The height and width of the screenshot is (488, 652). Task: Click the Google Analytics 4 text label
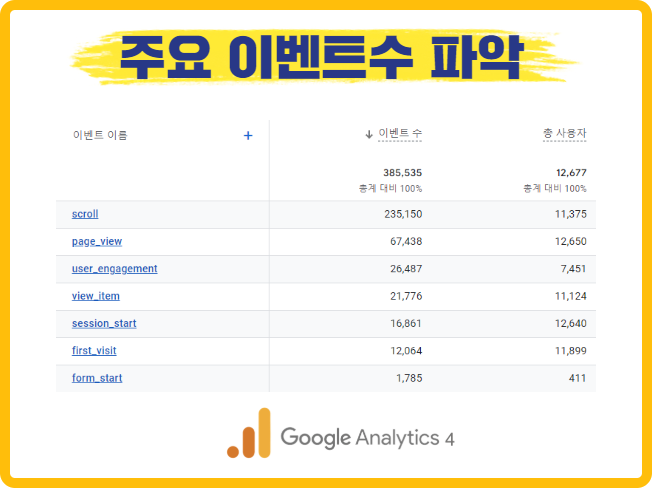click(367, 437)
